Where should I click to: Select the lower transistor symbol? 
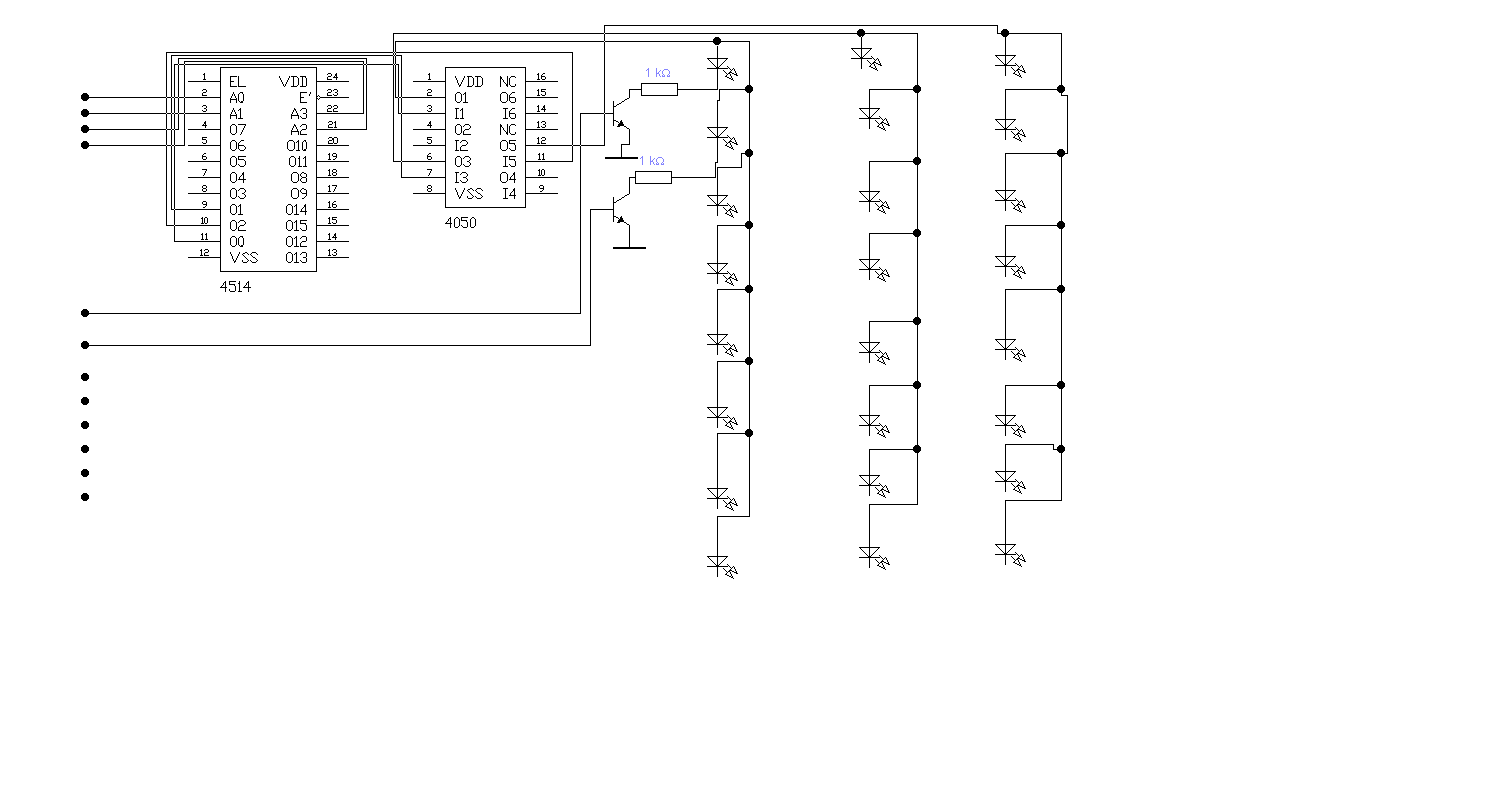(x=619, y=211)
